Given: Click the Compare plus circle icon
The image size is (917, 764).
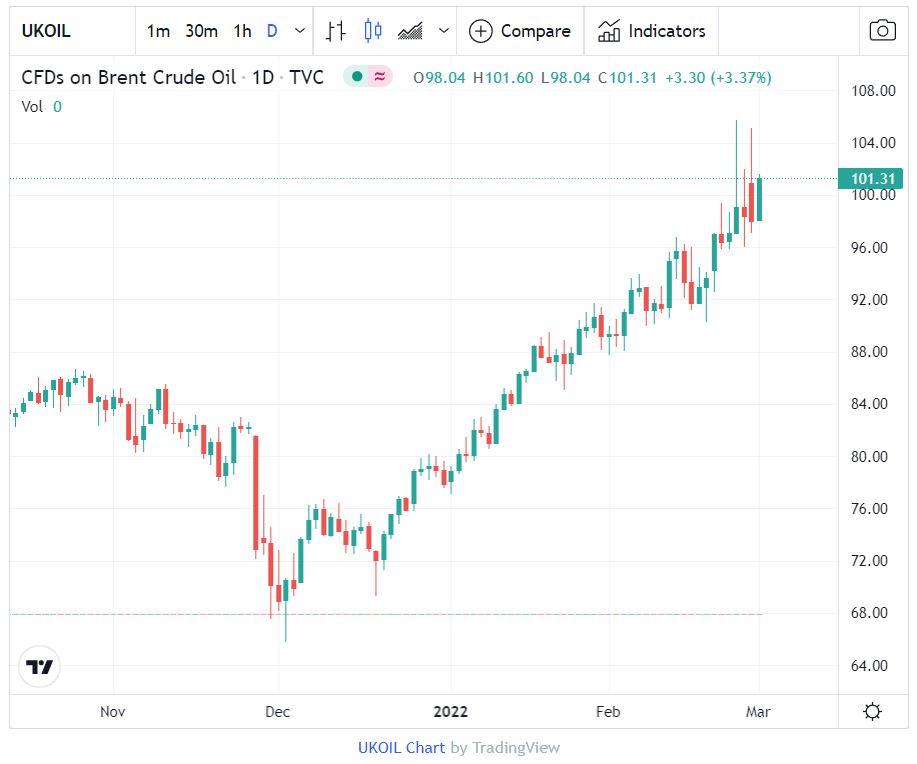Looking at the screenshot, I should 481,31.
